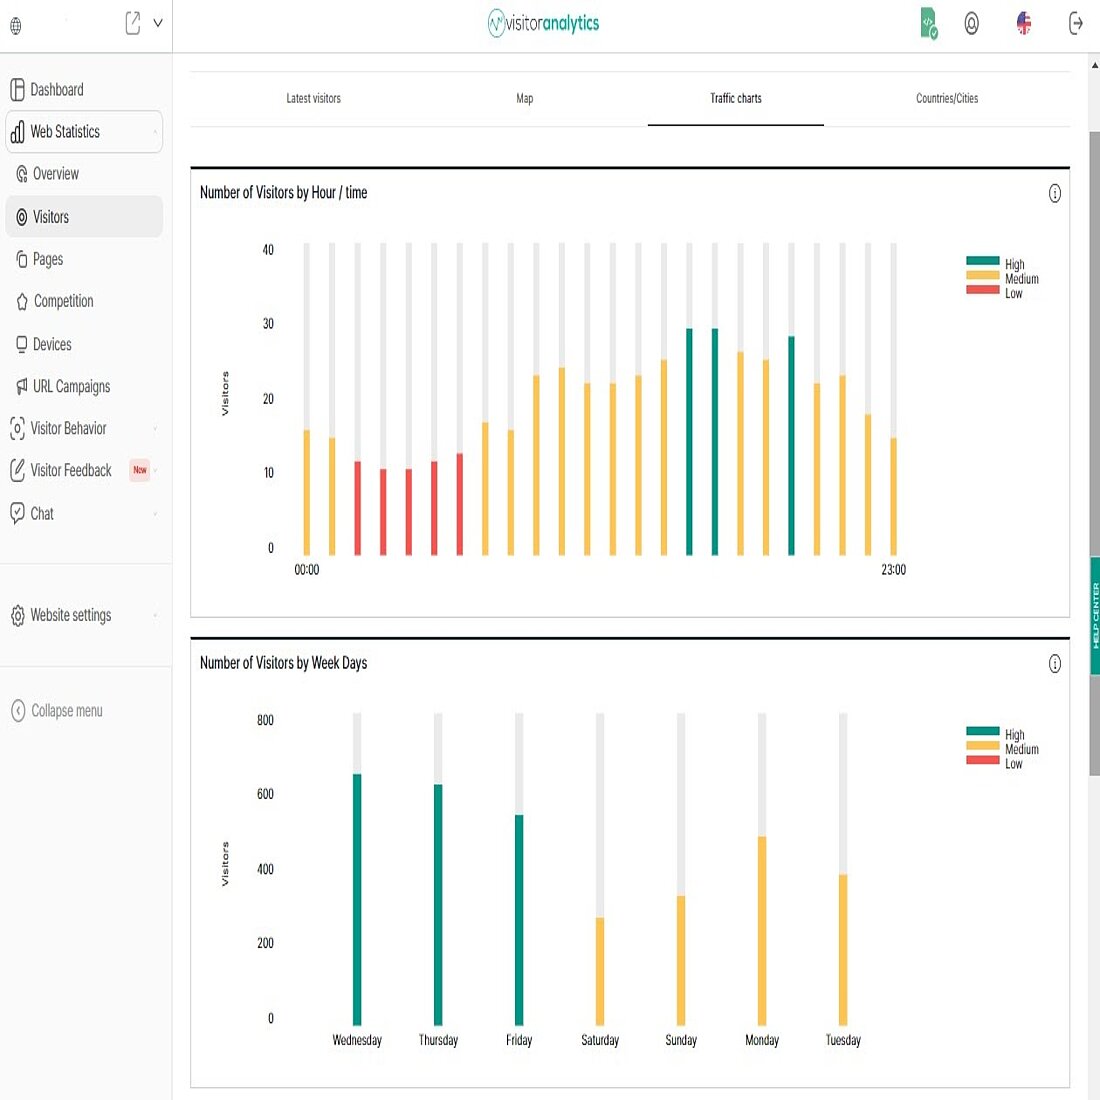Switch to the Map tab
The height and width of the screenshot is (1100, 1100).
(x=524, y=98)
